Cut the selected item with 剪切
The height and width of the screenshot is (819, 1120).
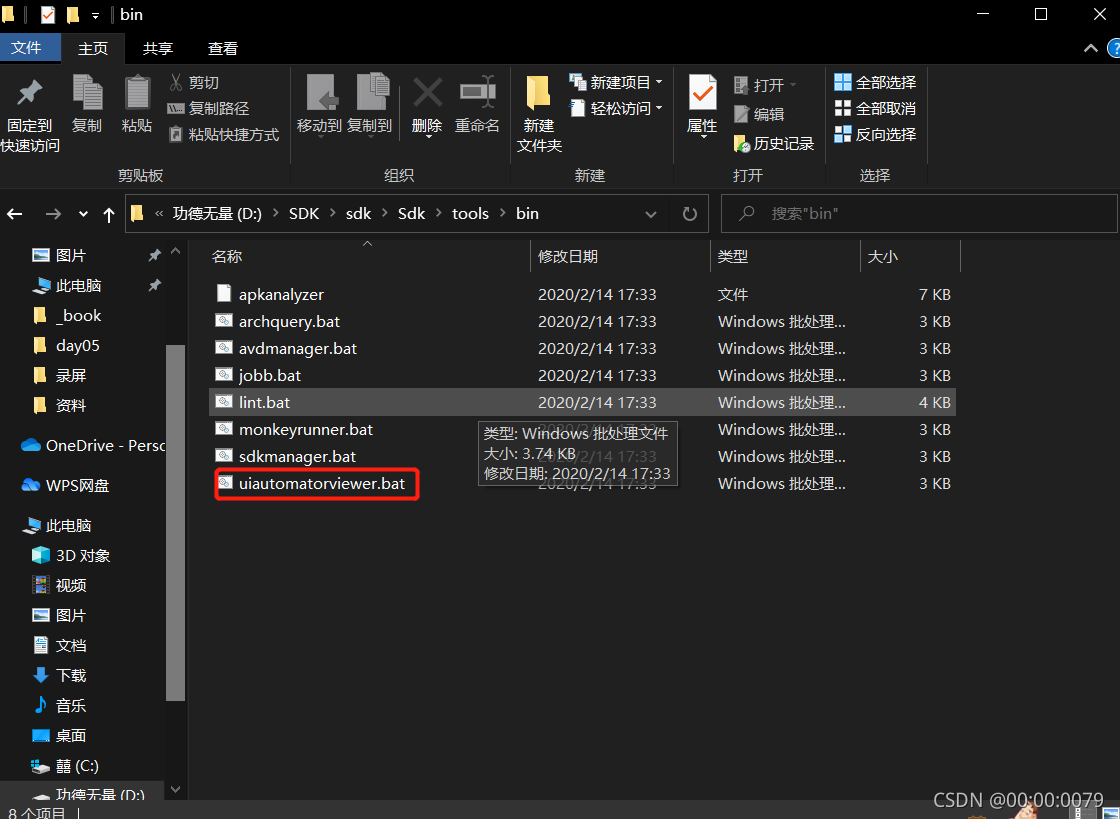tap(194, 83)
